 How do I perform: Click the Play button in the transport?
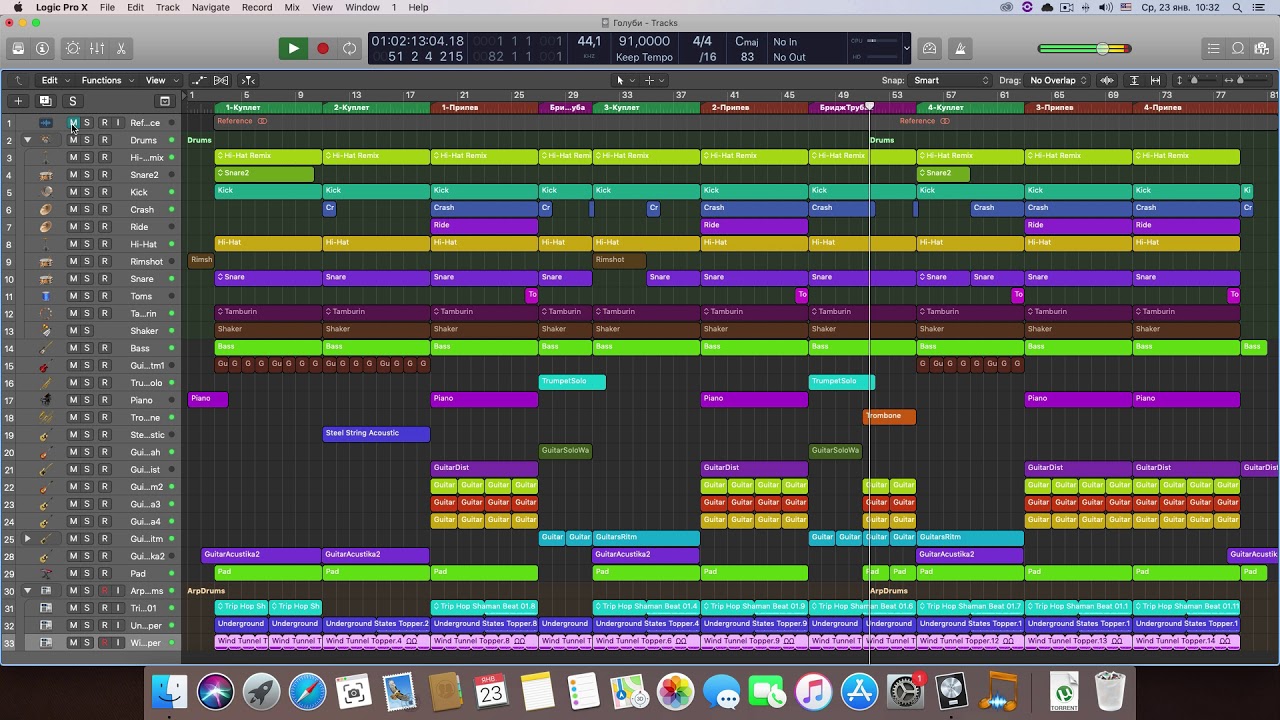(x=293, y=48)
